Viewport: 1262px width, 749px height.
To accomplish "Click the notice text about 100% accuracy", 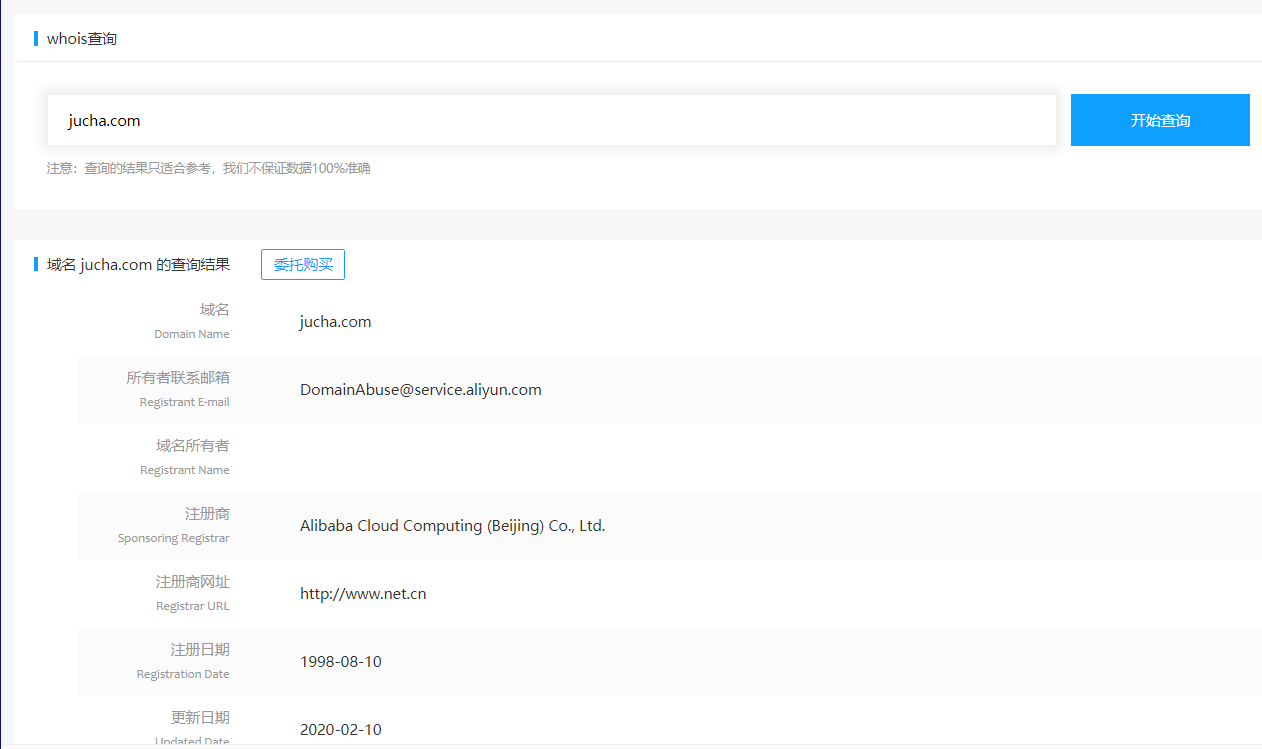I will (209, 168).
